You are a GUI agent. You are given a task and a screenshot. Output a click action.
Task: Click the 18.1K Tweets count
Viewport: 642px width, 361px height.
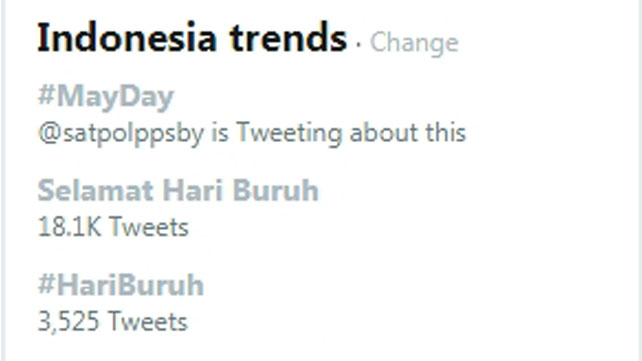pos(113,227)
